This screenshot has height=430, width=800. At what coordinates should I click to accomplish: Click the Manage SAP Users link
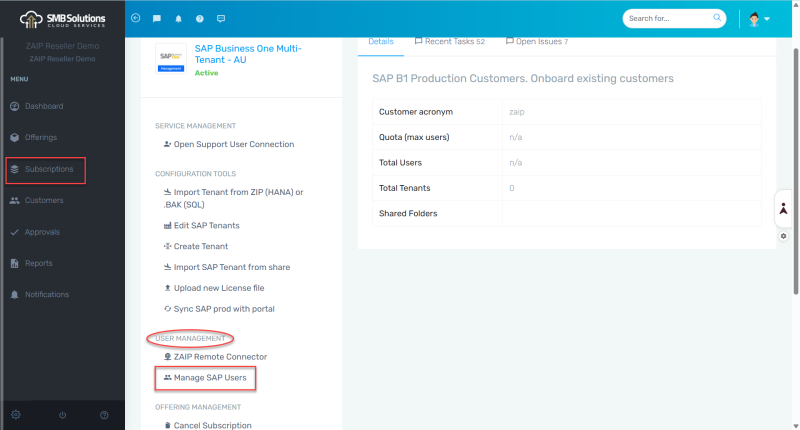tap(210, 378)
